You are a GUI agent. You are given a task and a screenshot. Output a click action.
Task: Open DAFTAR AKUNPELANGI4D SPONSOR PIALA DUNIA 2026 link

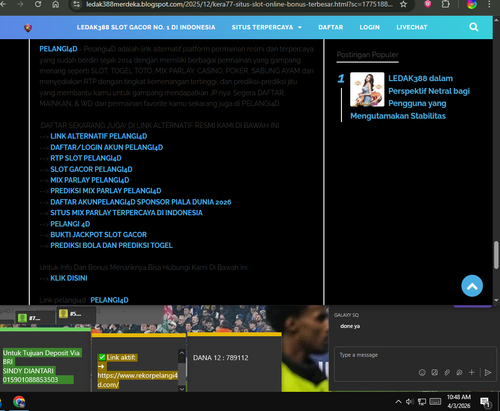click(x=141, y=202)
